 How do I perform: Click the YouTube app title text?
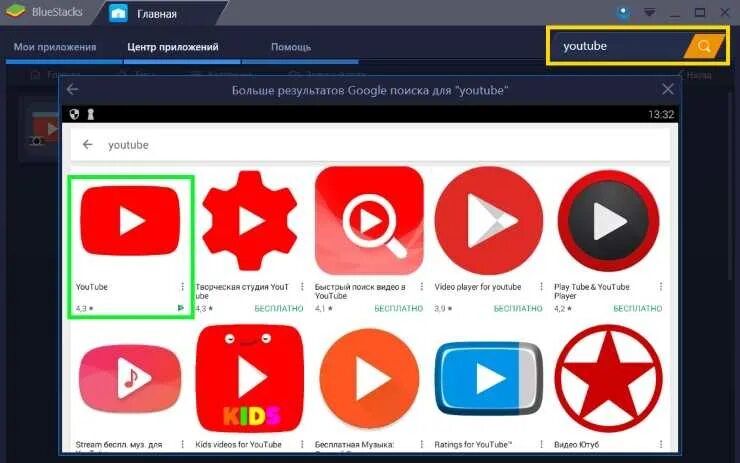click(x=92, y=287)
